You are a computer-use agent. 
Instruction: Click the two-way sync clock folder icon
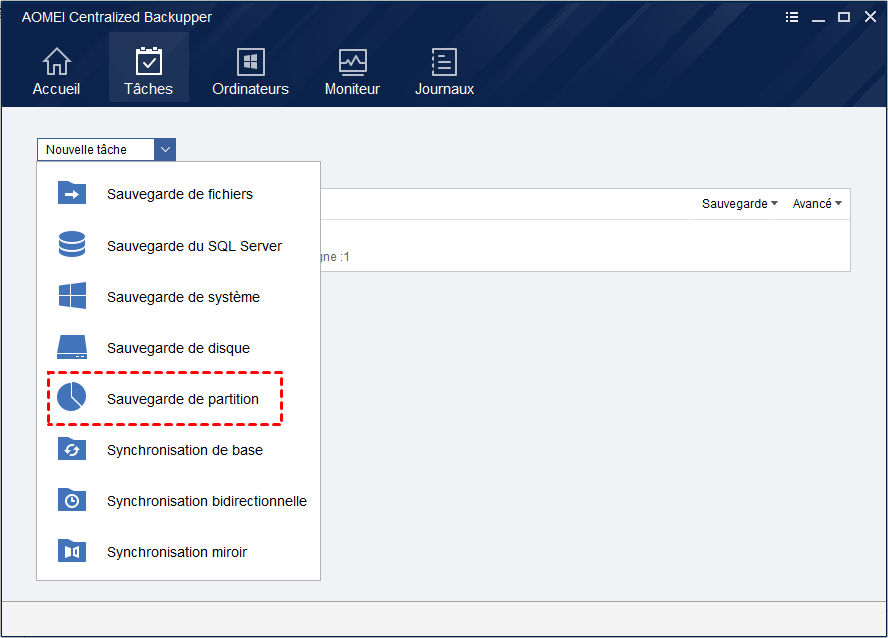coord(72,500)
